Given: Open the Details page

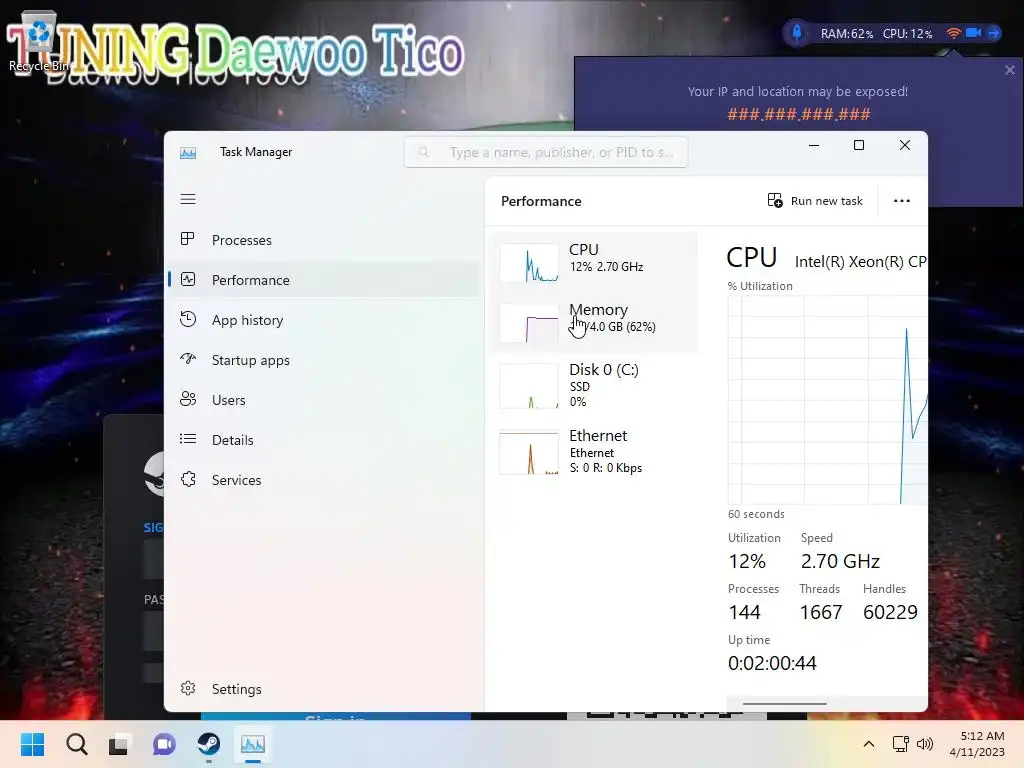Looking at the screenshot, I should click(325, 440).
